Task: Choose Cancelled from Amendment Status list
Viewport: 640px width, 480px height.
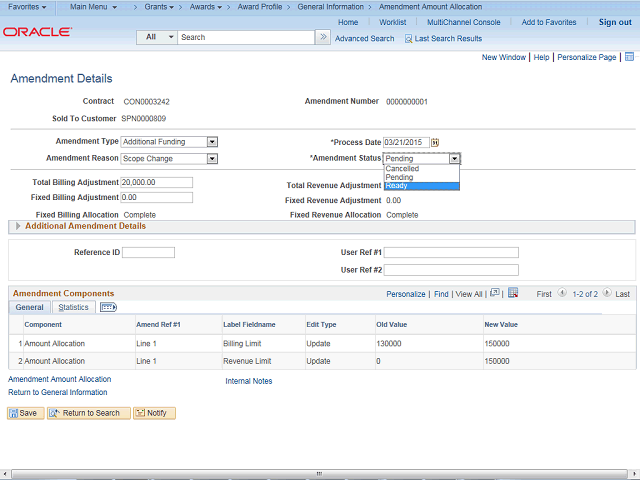Action: pos(402,169)
